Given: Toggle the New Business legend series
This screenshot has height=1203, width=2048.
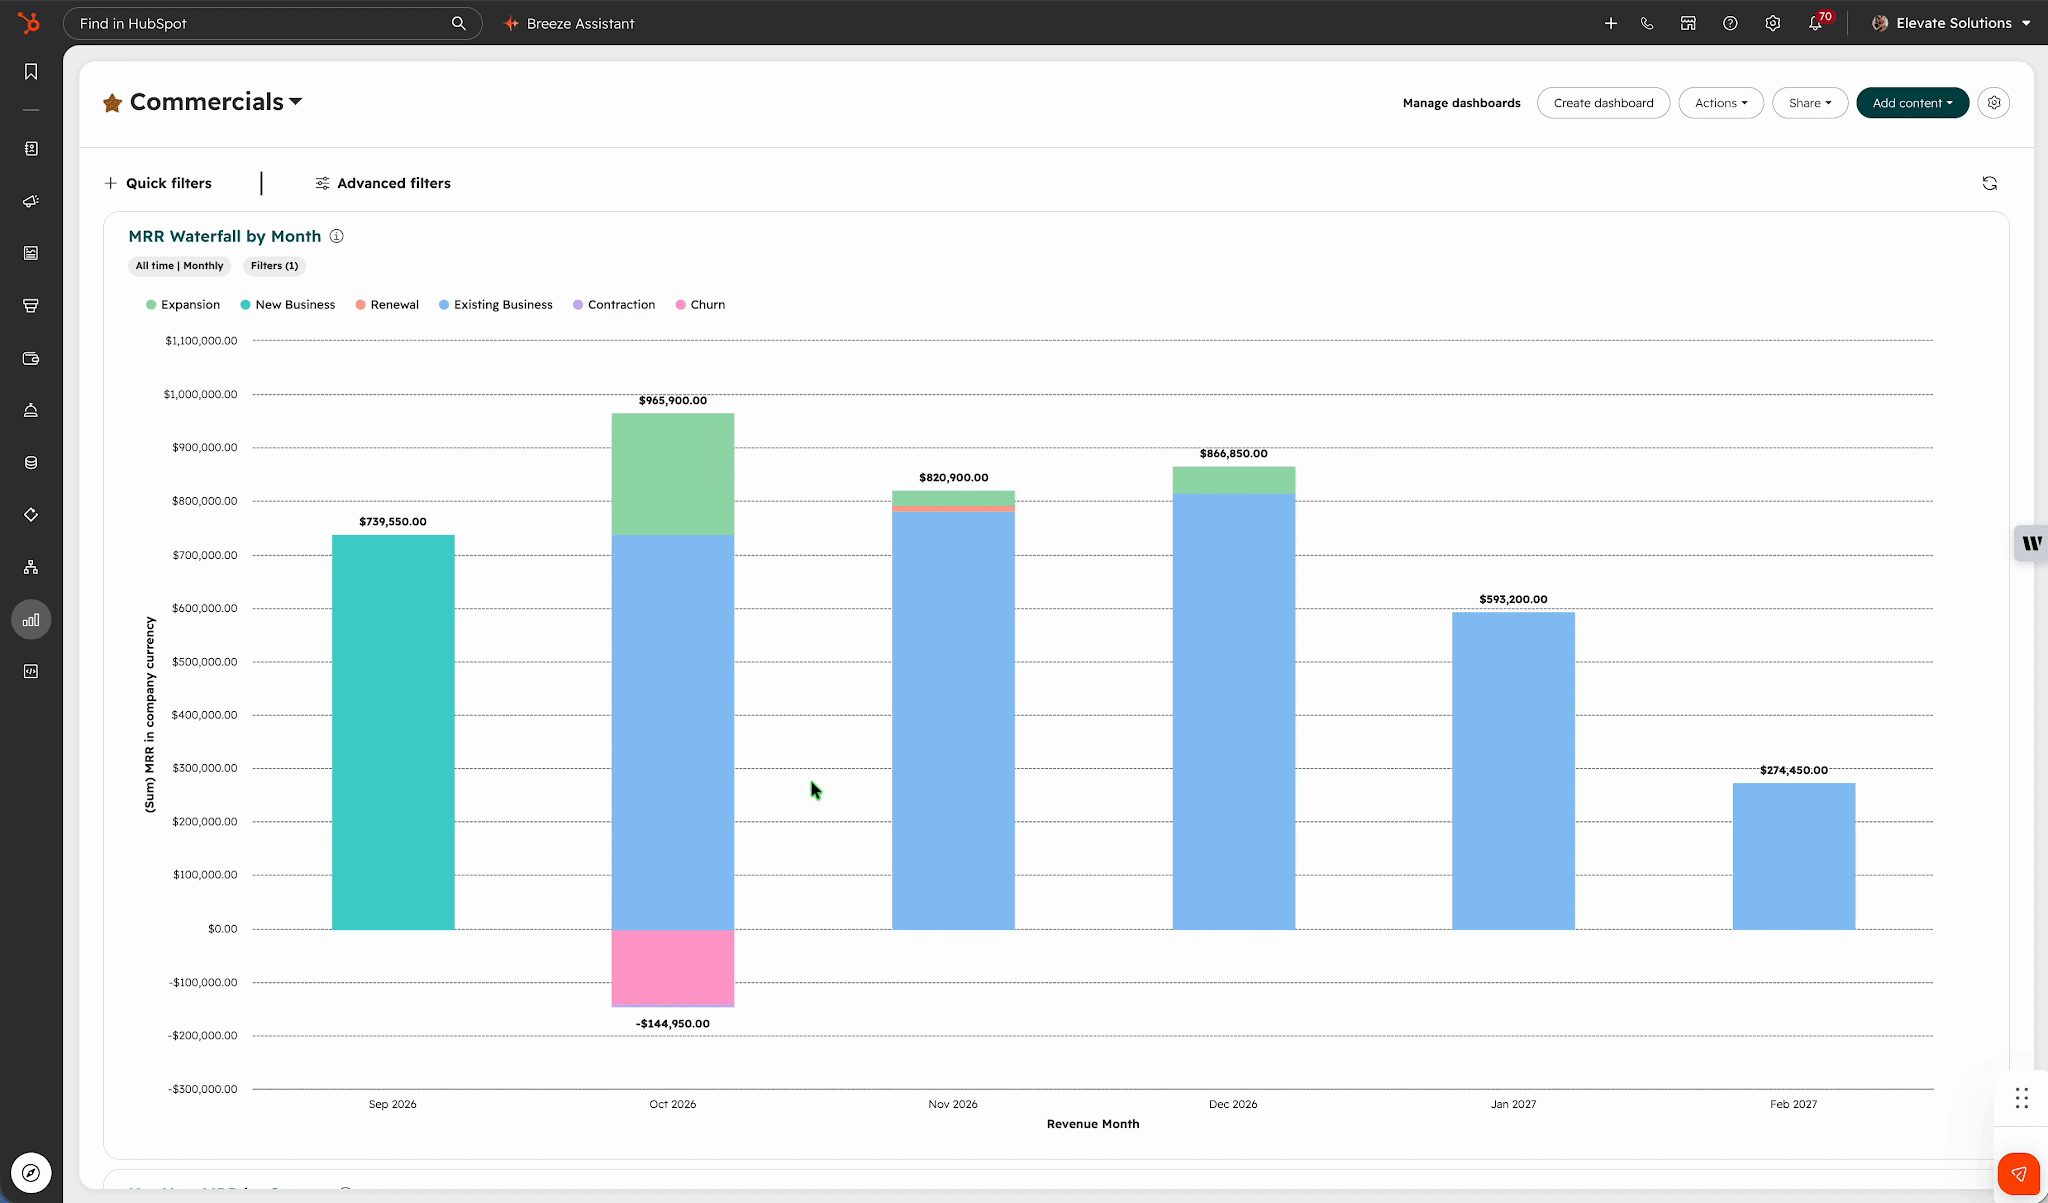Looking at the screenshot, I should point(288,305).
